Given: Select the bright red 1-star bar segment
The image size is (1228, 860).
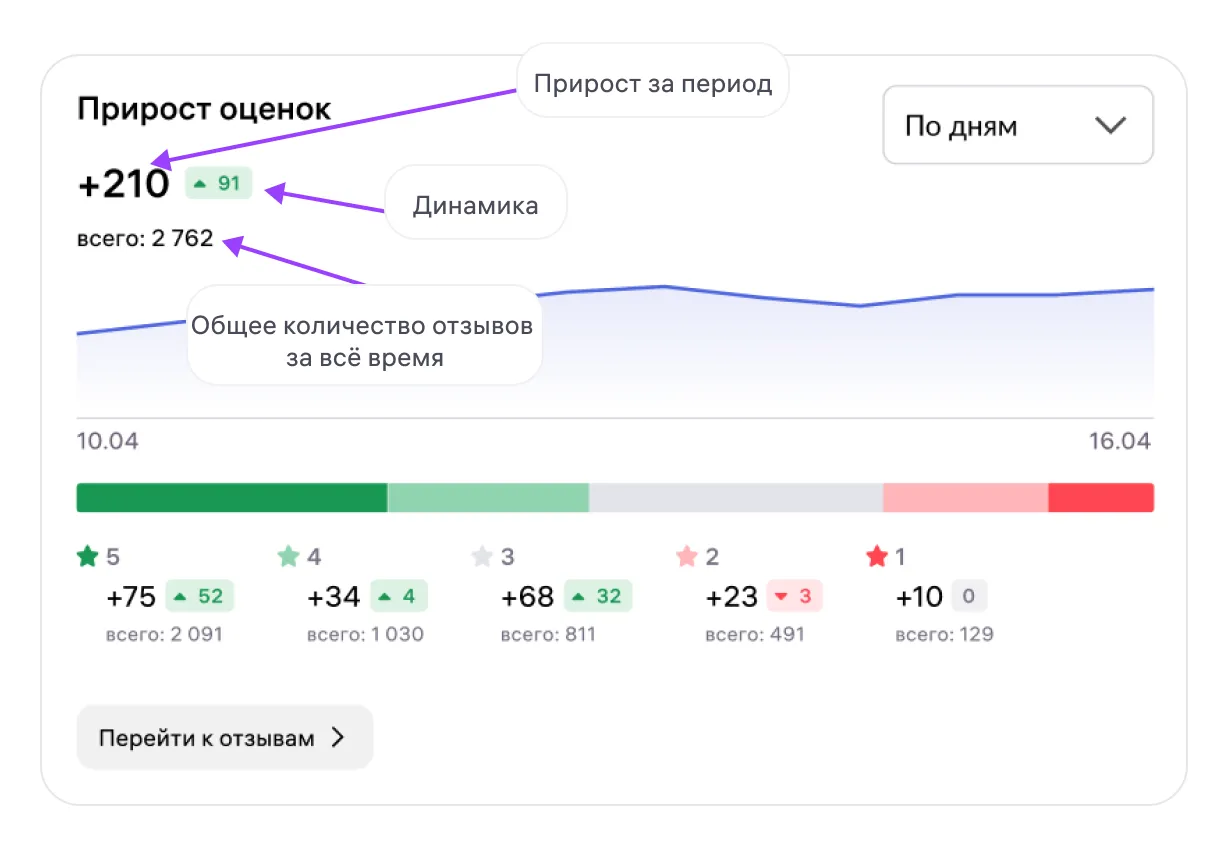Looking at the screenshot, I should click(x=1101, y=498).
